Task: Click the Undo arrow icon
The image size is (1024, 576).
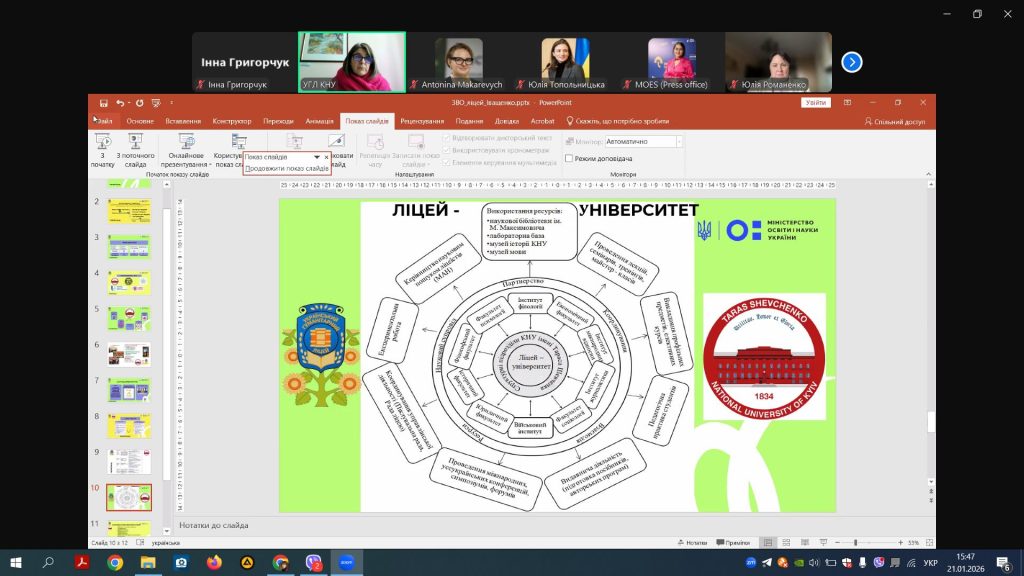Action: point(120,103)
